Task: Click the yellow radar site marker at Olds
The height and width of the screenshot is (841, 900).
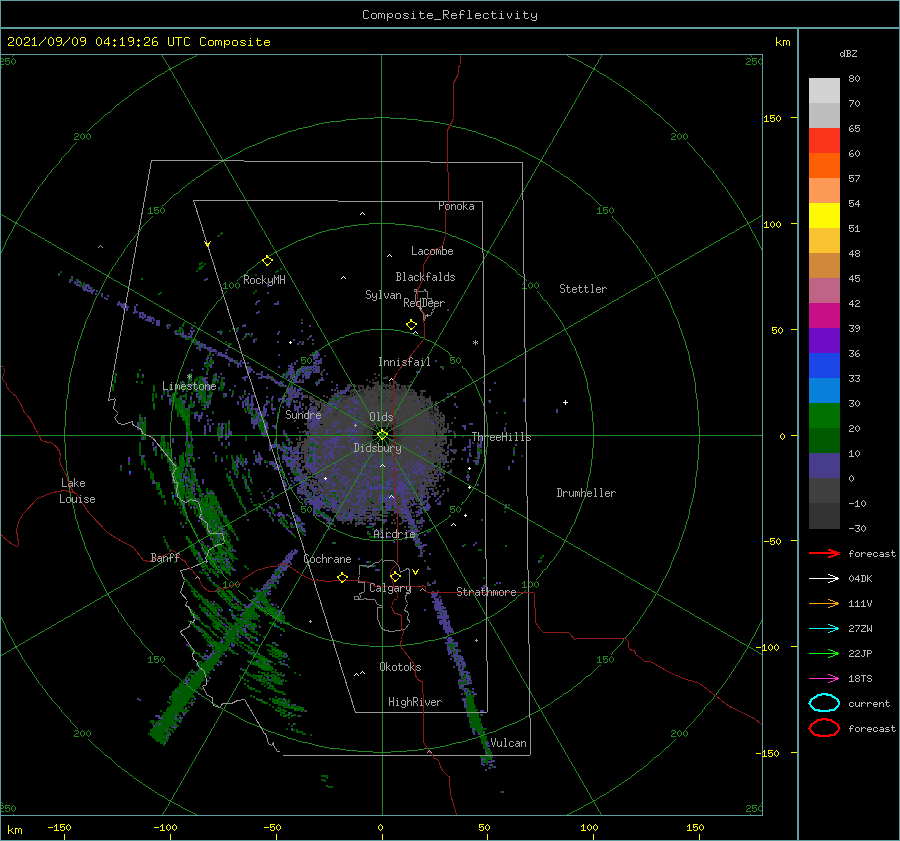Action: pyautogui.click(x=382, y=435)
